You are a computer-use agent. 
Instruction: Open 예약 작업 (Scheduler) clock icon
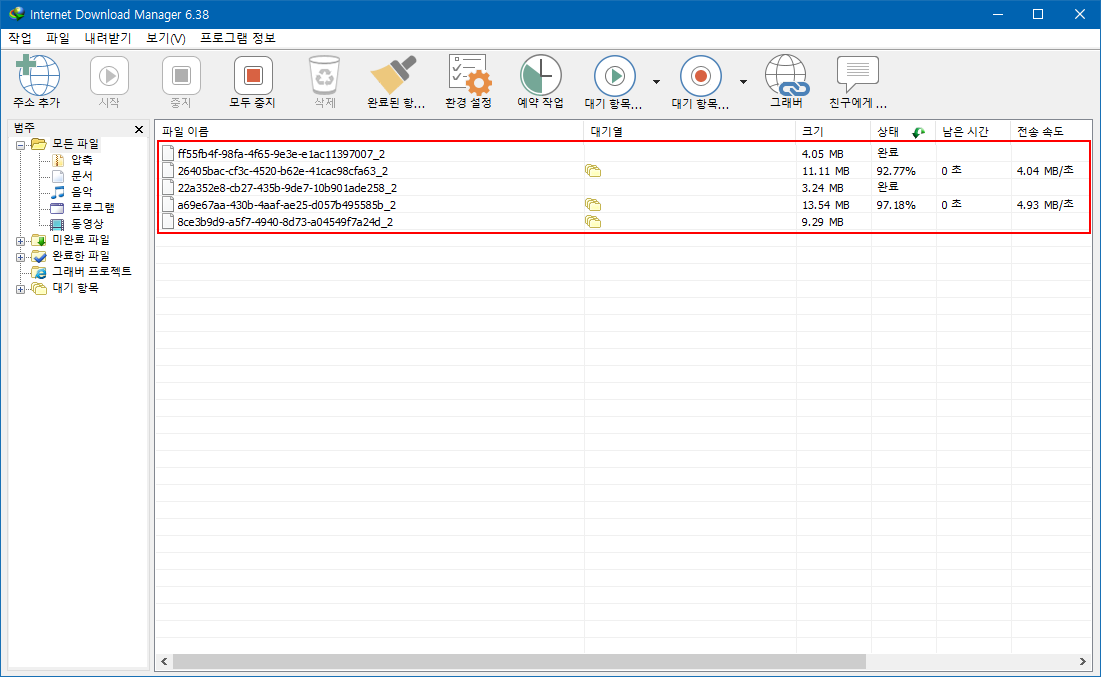(x=541, y=75)
